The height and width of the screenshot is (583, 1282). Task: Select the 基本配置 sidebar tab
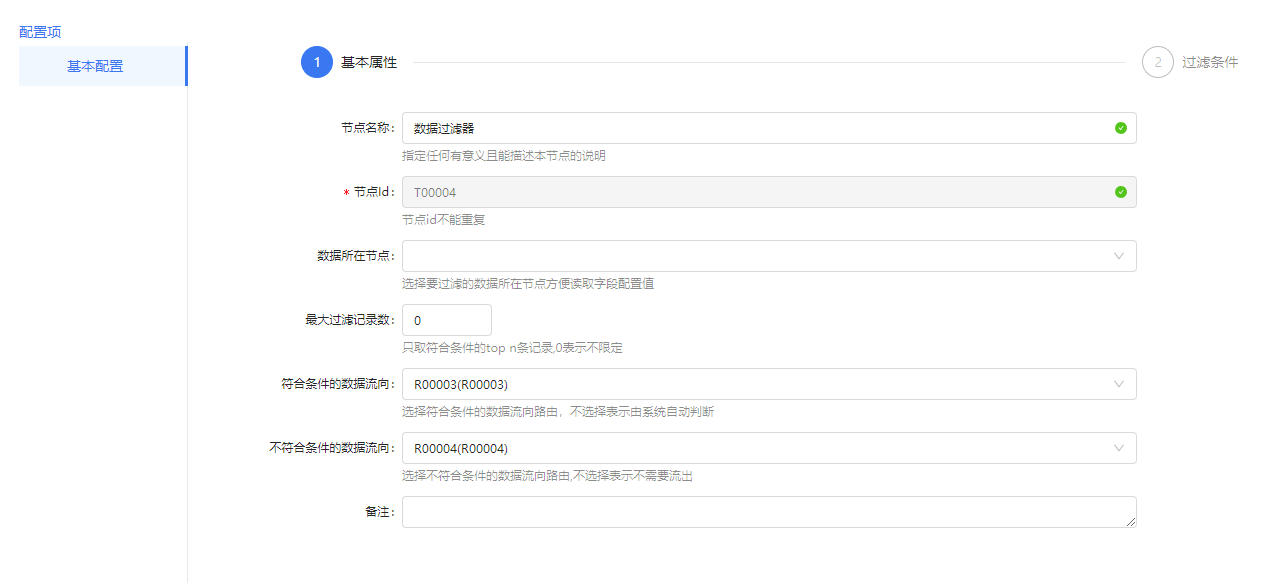pos(95,66)
